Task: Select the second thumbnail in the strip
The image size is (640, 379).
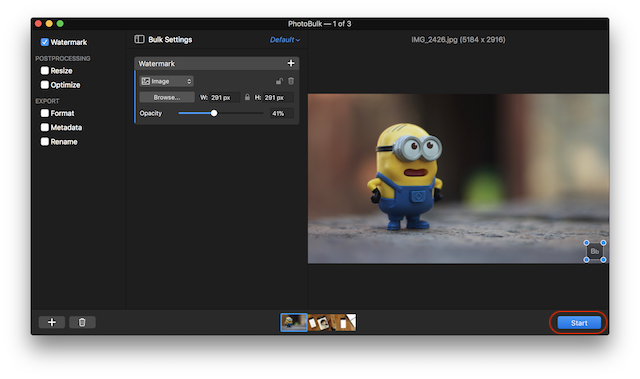Action: 319,322
